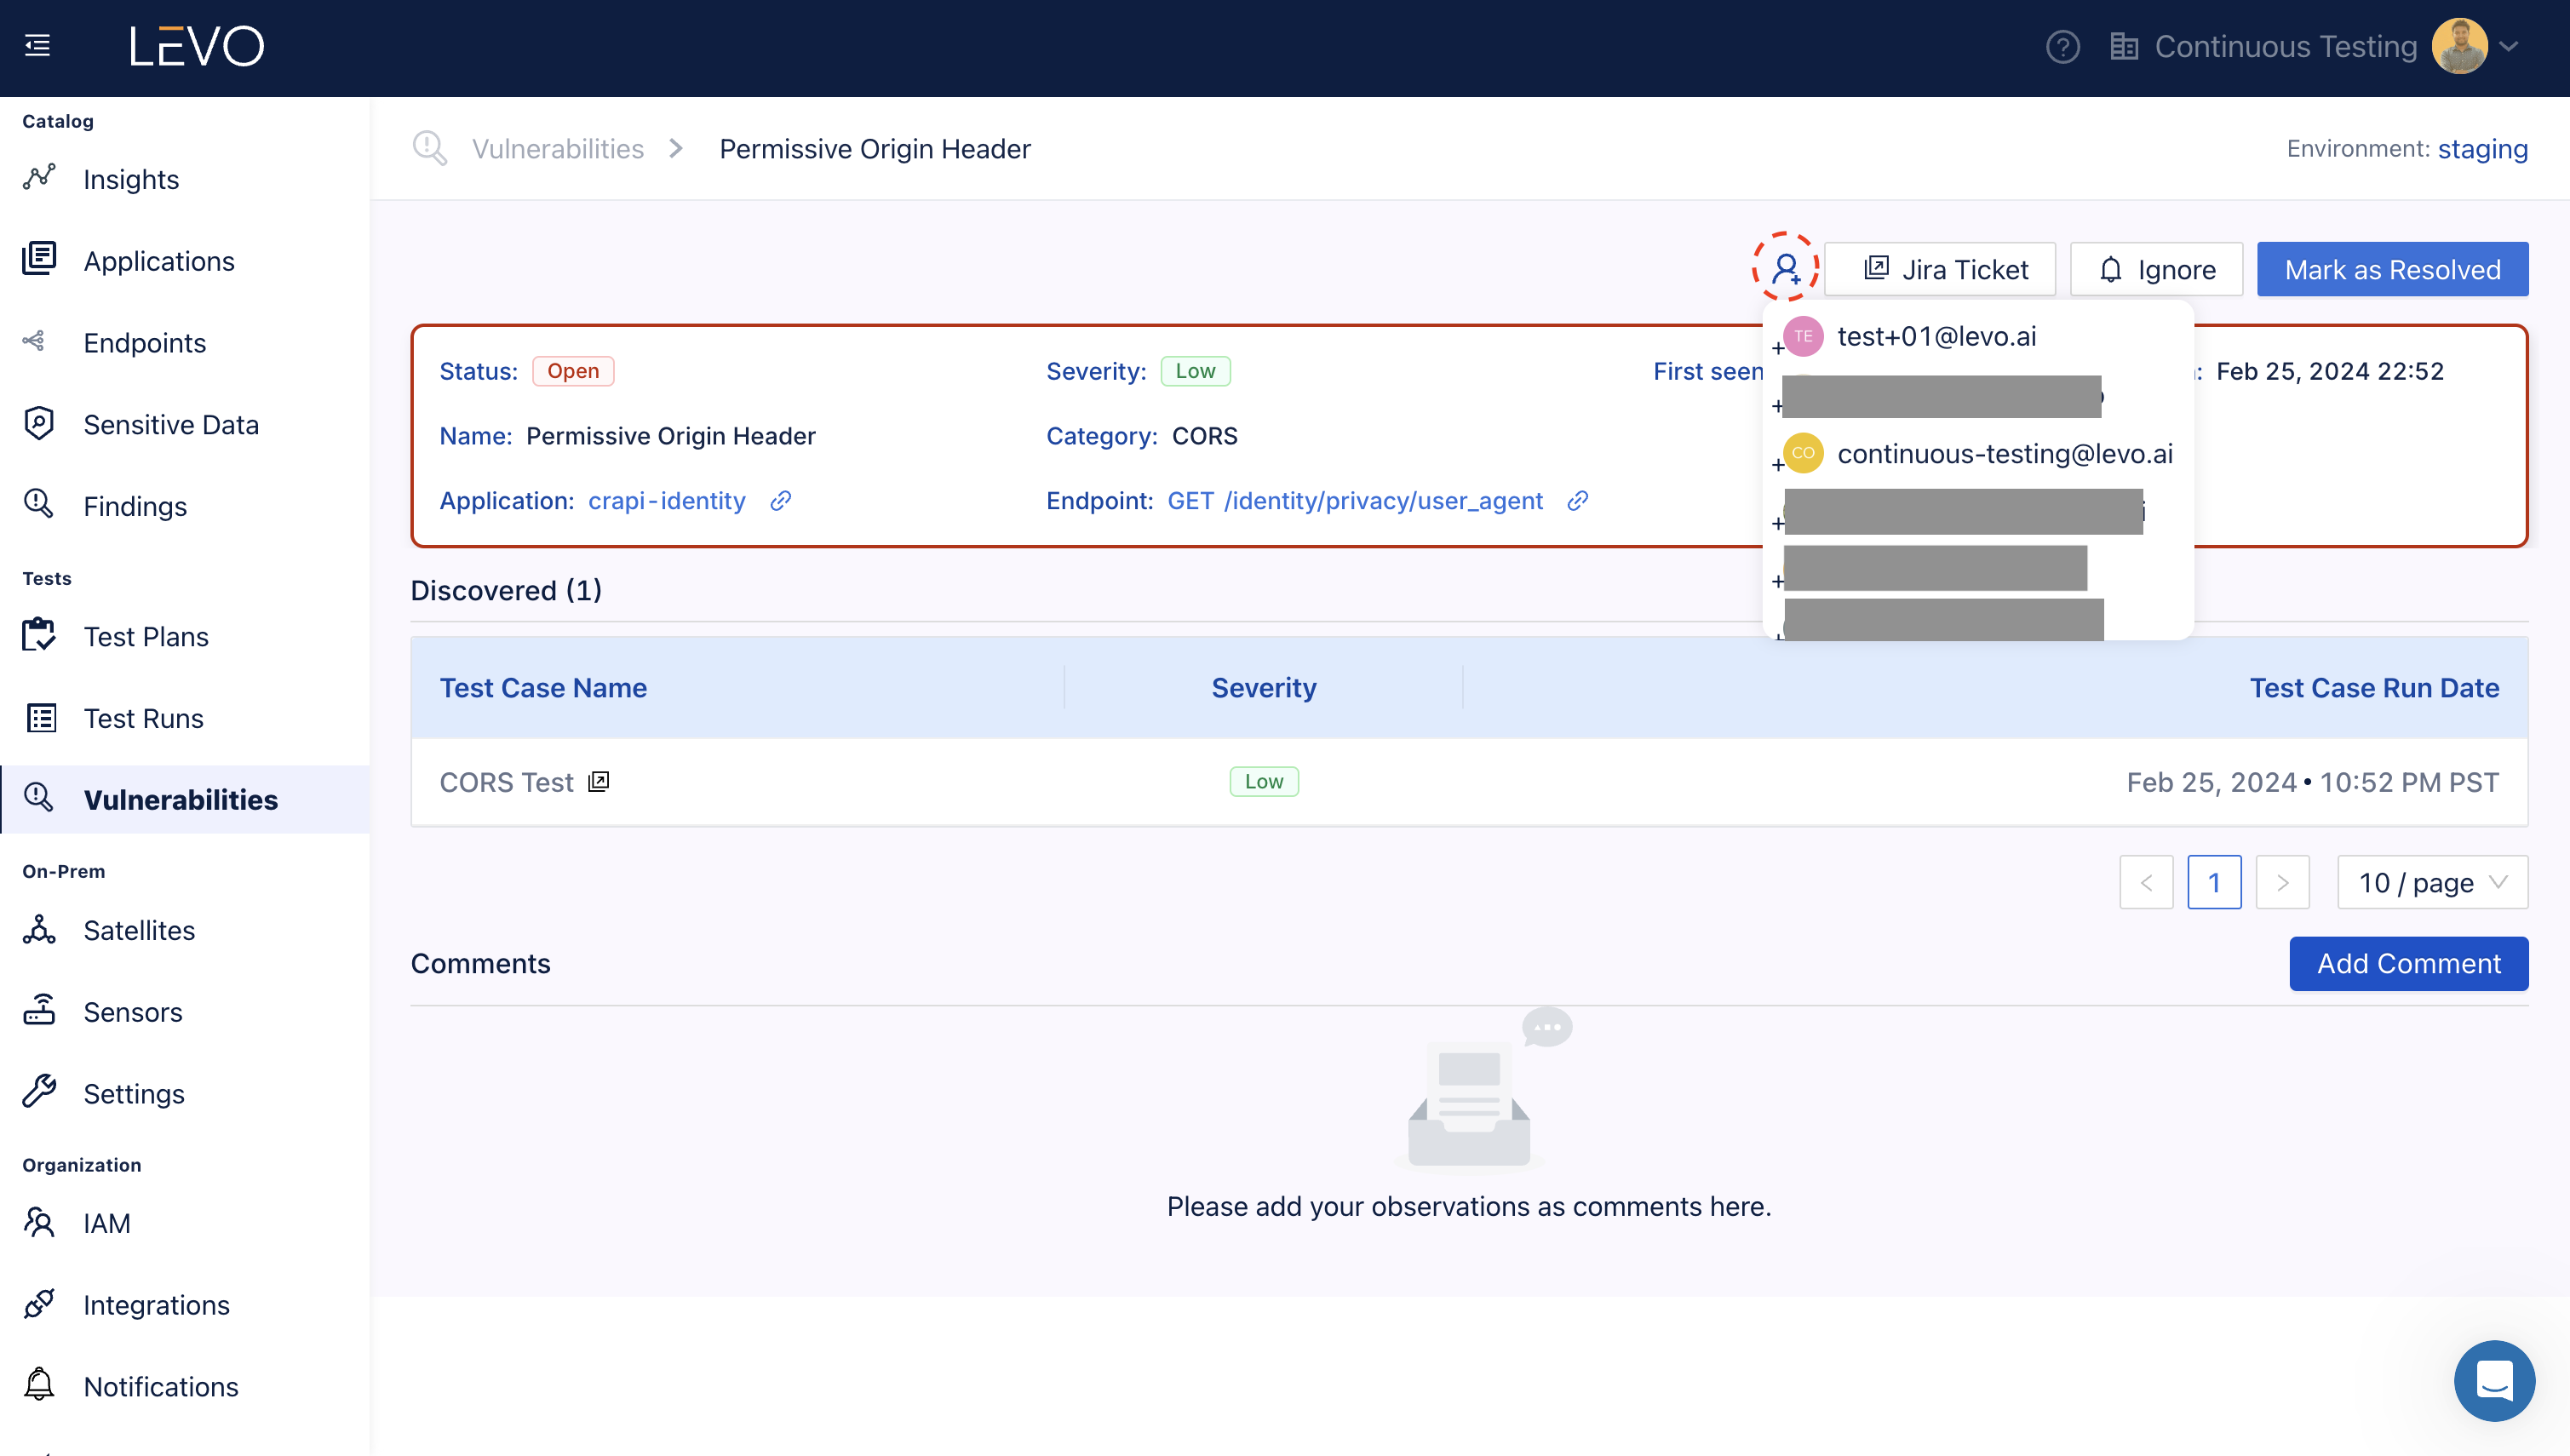This screenshot has width=2570, height=1456.
Task: Click Mark as Resolved button
Action: (x=2392, y=269)
